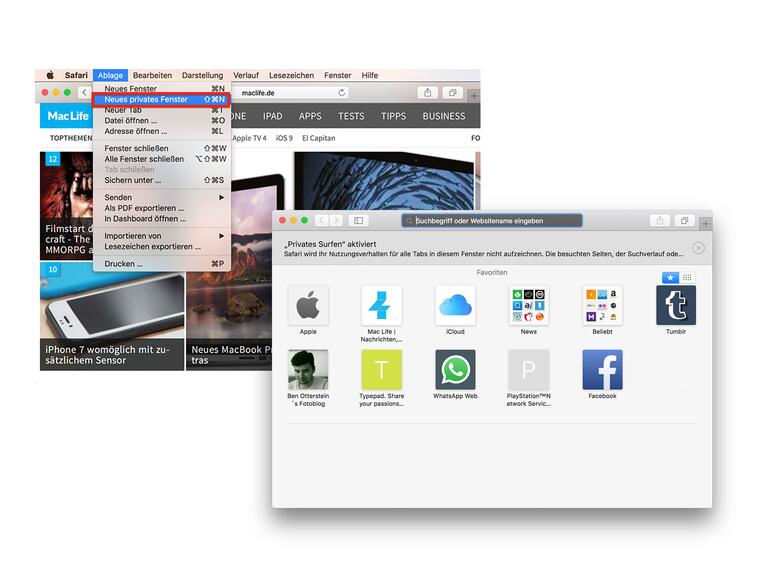Close the Ablage menu by clicking it

pos(110,75)
